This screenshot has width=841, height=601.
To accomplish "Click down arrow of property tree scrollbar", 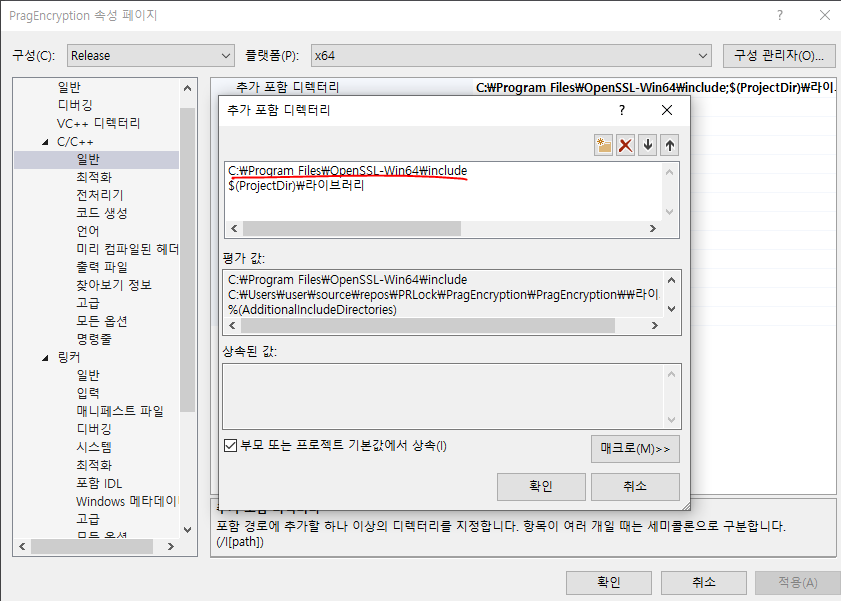I will [187, 530].
